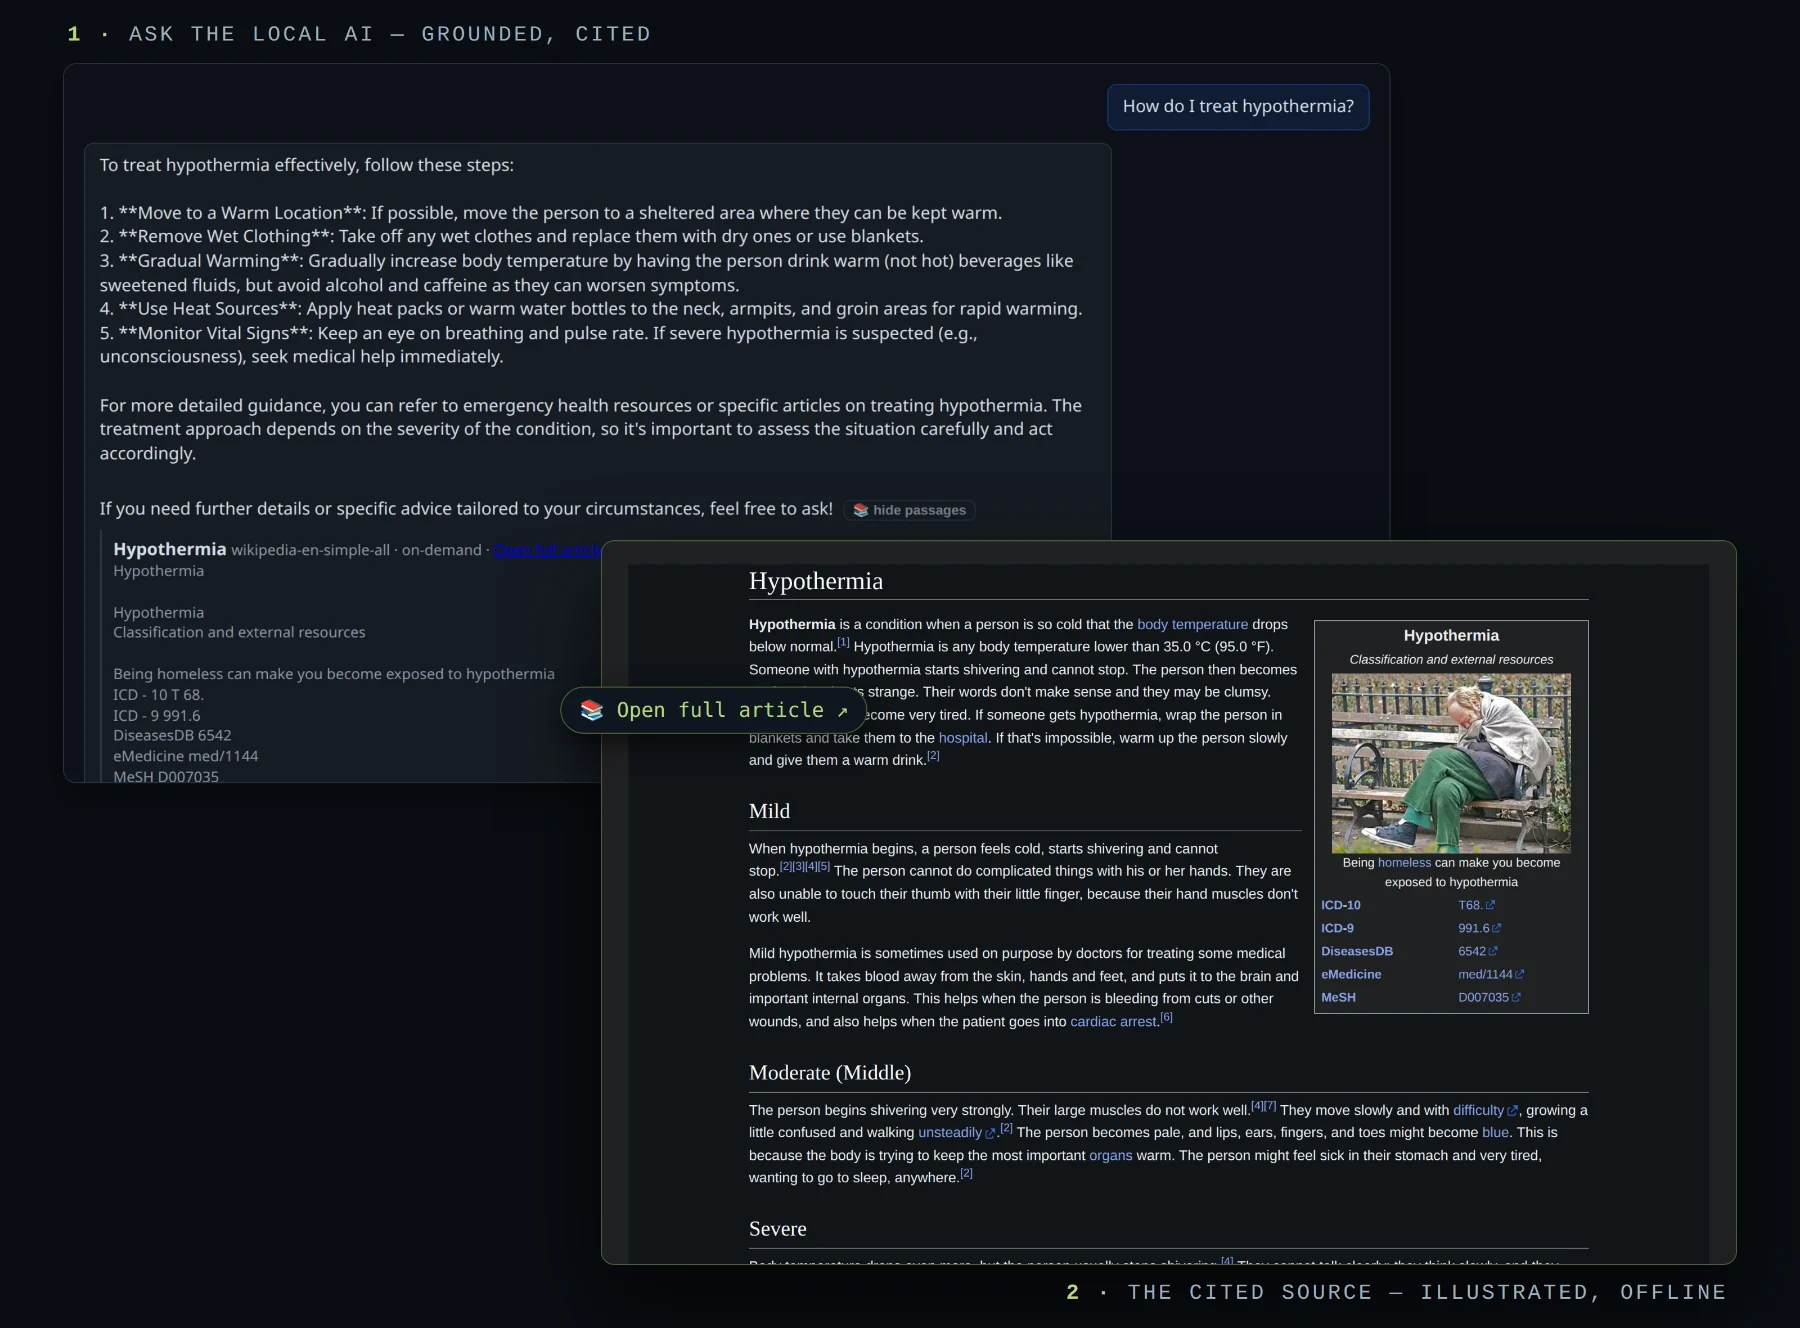Open citation [6] after 'cardiac arrest'
The height and width of the screenshot is (1328, 1800).
1166,1017
